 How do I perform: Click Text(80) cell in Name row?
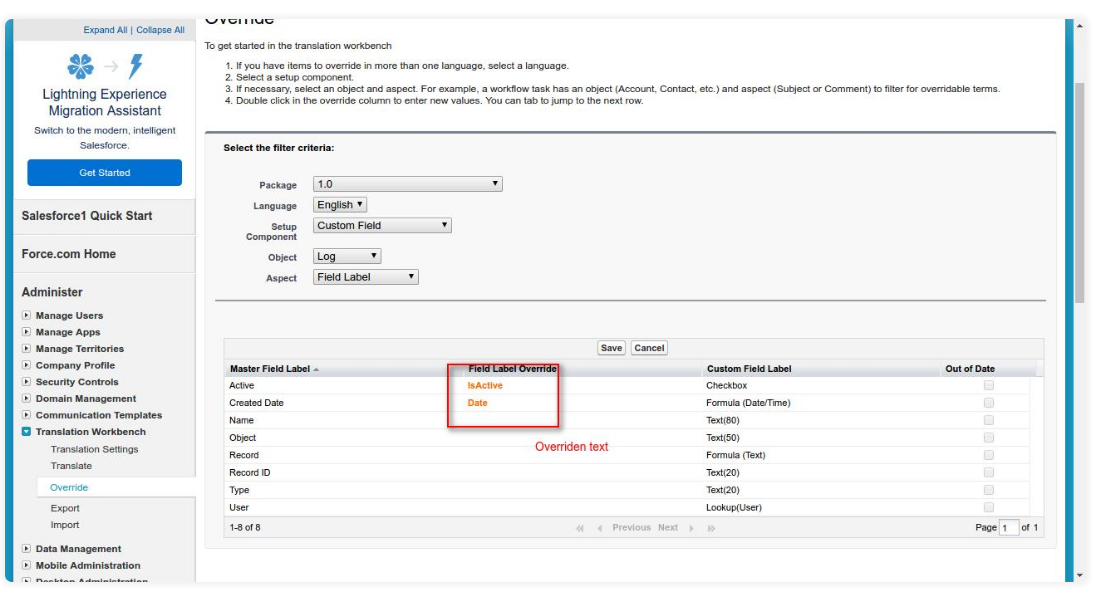(x=722, y=420)
